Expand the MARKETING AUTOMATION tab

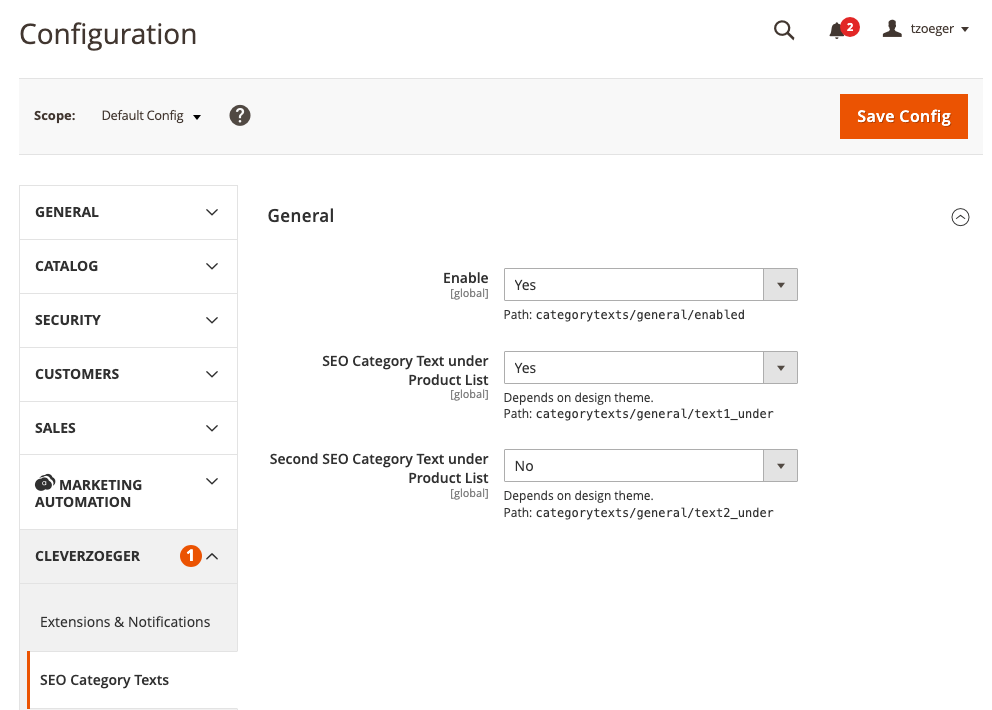pos(128,492)
